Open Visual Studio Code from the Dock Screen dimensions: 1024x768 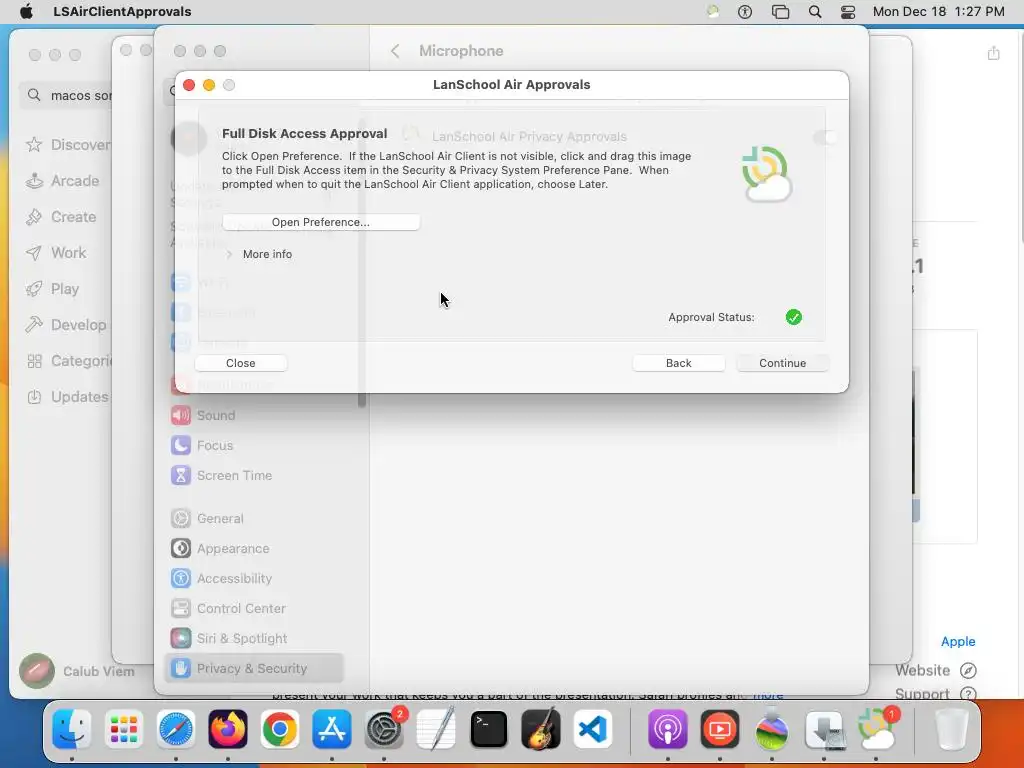[592, 729]
